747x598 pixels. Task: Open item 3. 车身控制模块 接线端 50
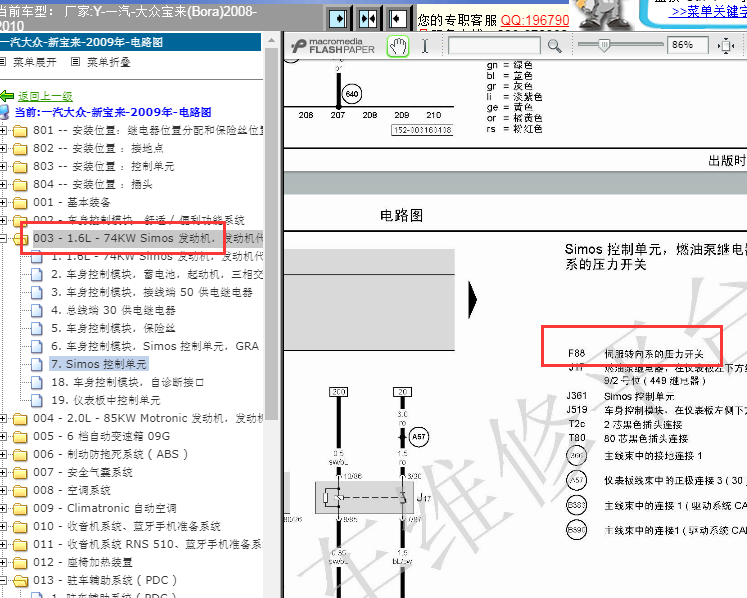[x=152, y=293]
